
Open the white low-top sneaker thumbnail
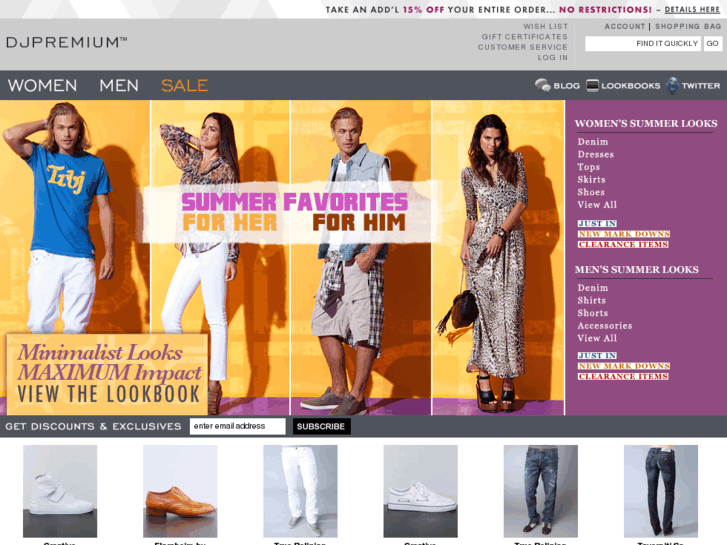420,491
